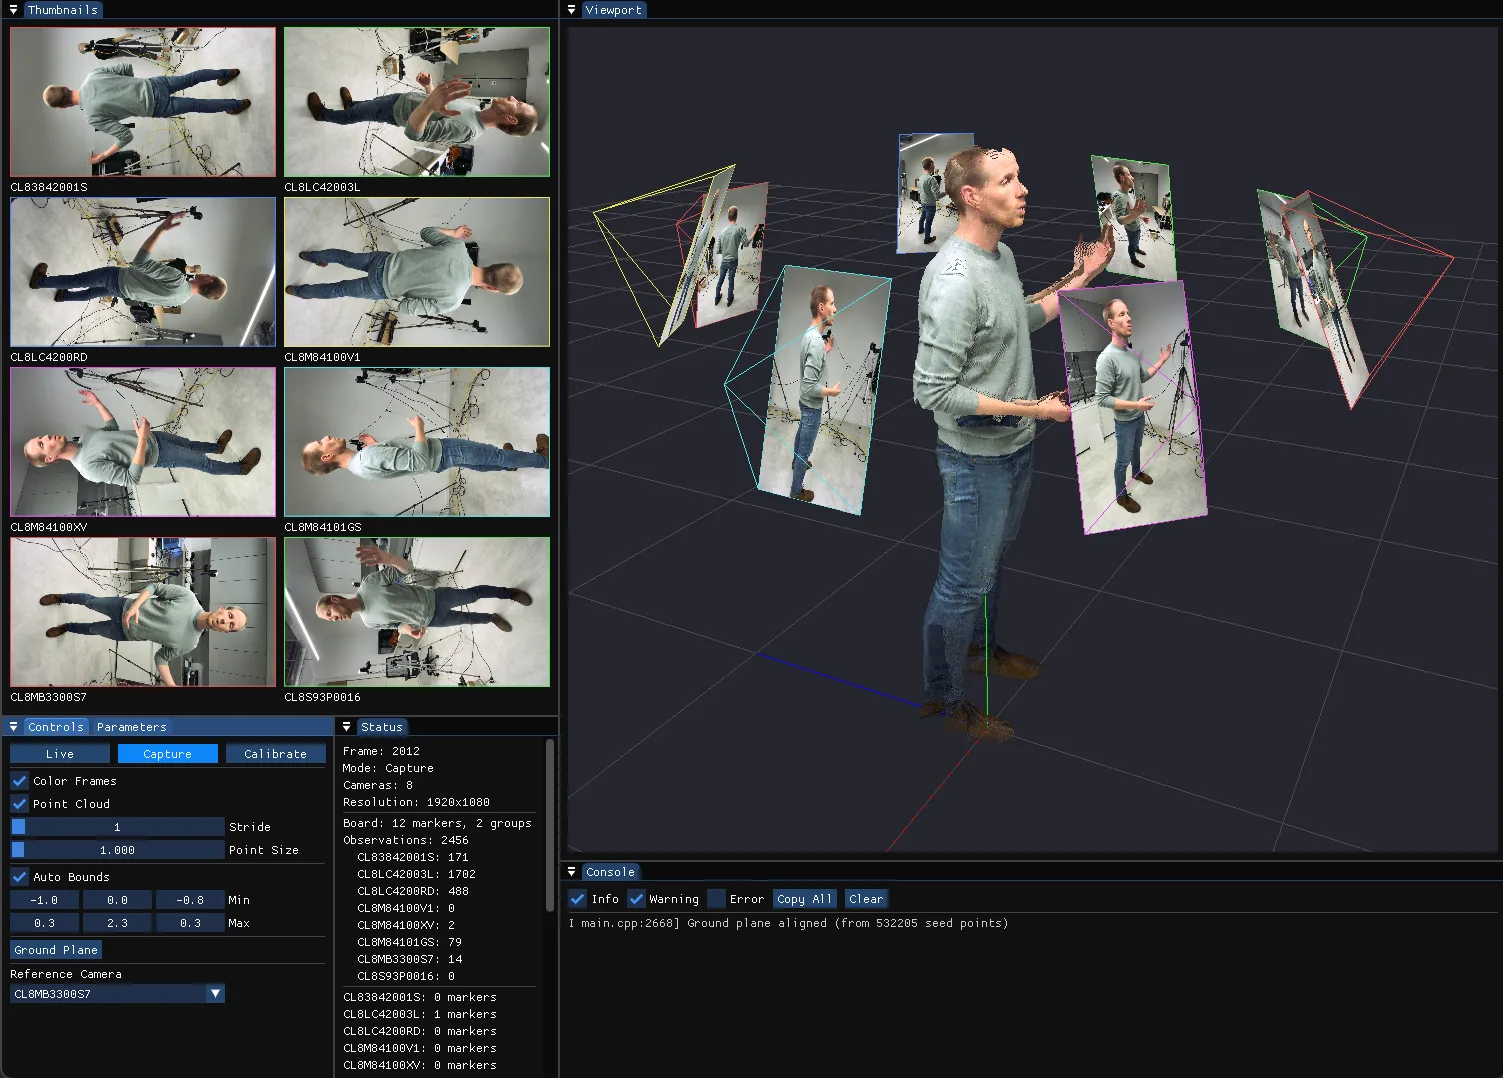This screenshot has width=1503, height=1078.
Task: Collapse the Console panel header arrow
Action: pyautogui.click(x=572, y=871)
